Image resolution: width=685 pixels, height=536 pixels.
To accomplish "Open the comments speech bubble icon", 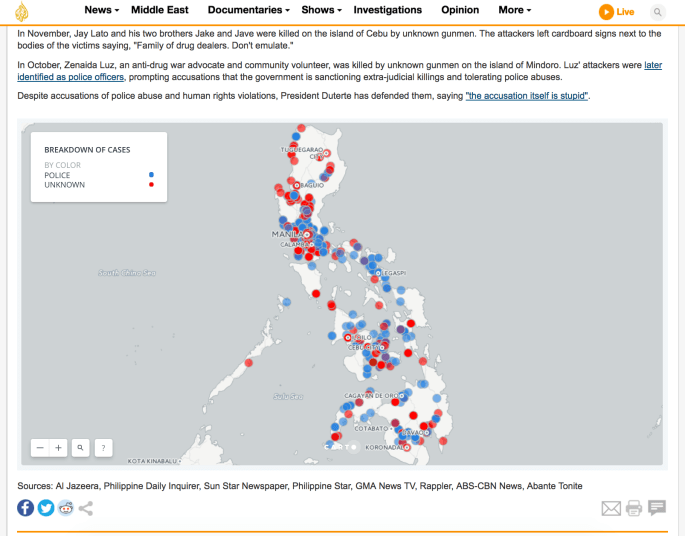I will [657, 508].
